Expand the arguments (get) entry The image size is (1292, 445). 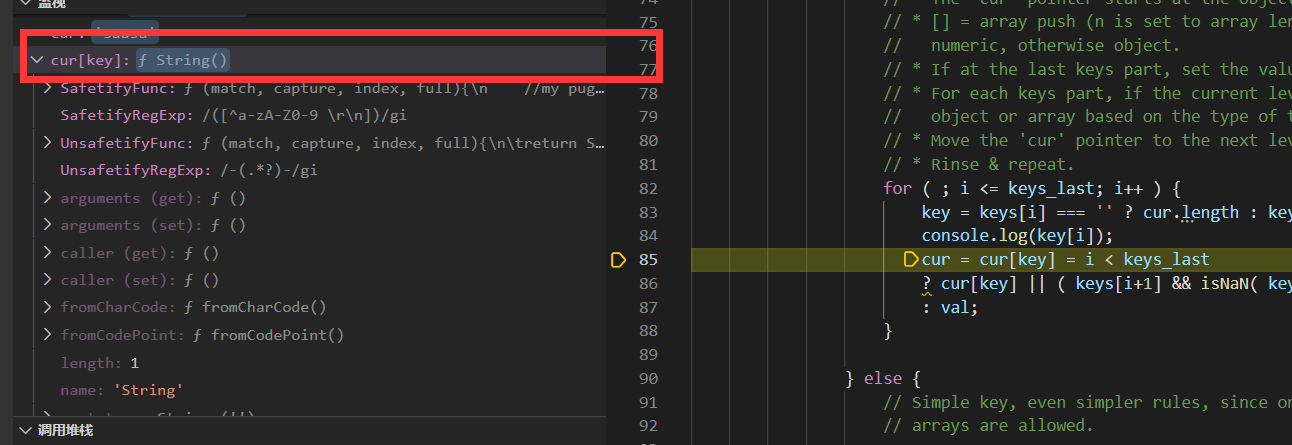47,198
